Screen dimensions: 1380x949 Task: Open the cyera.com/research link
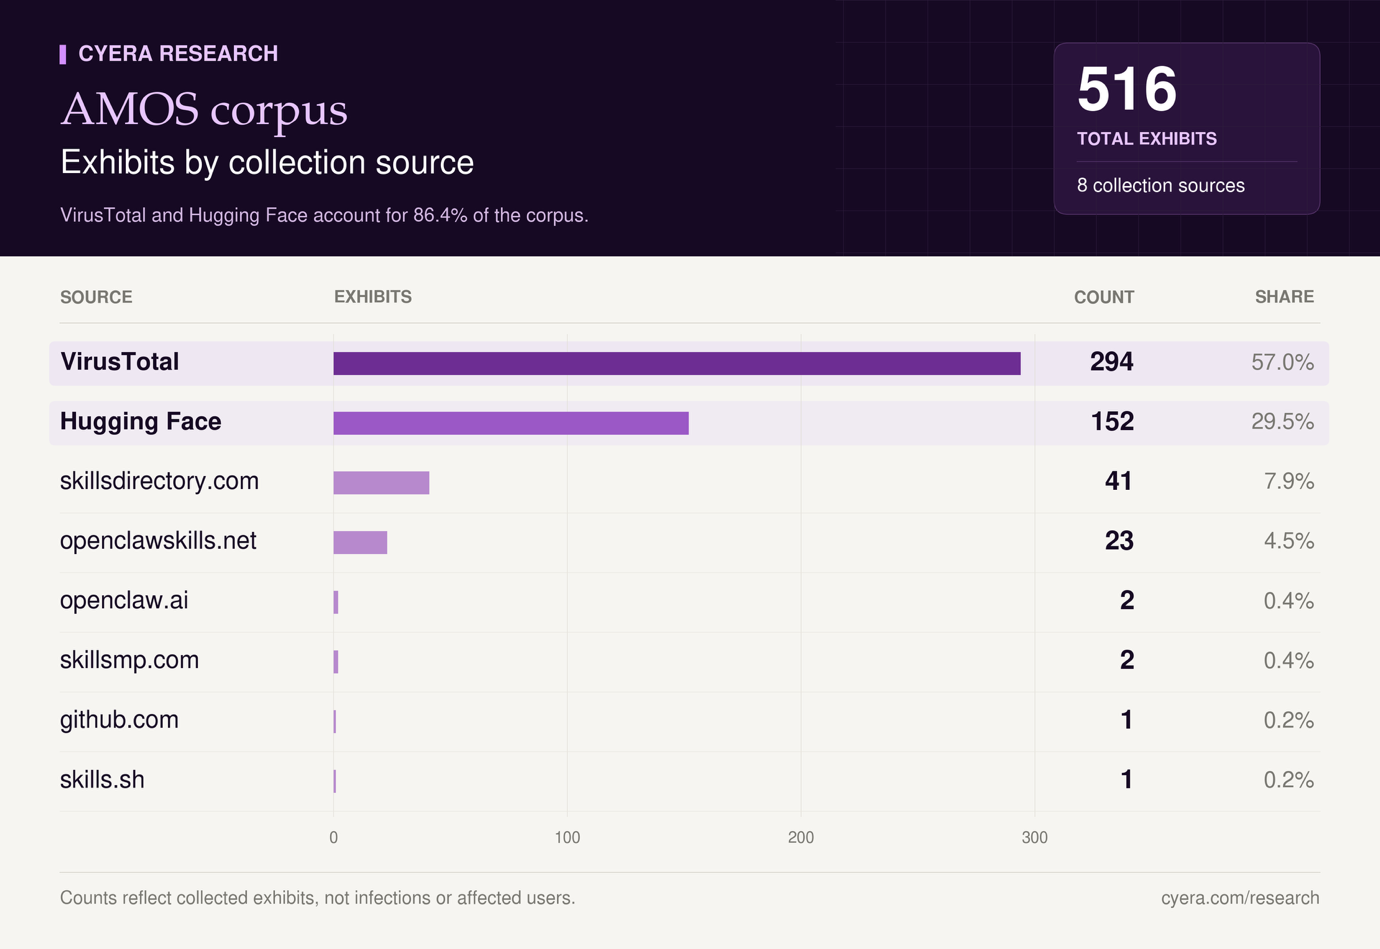pyautogui.click(x=1240, y=898)
